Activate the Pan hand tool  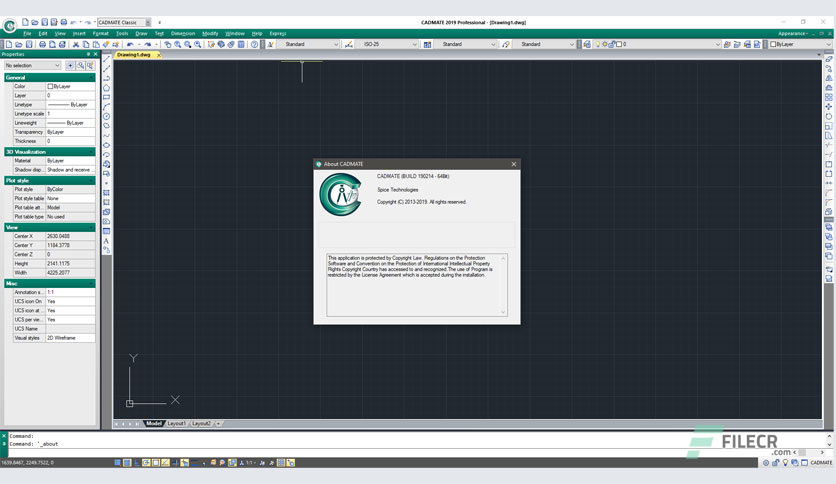pos(167,44)
